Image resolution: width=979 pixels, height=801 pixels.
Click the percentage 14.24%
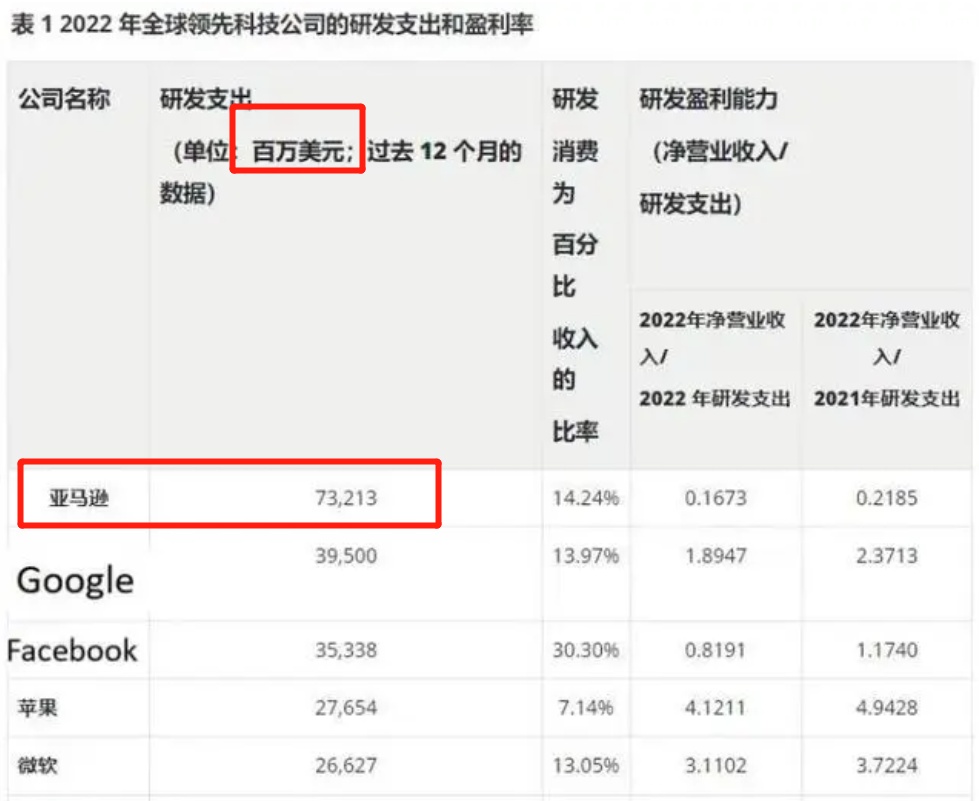(586, 498)
